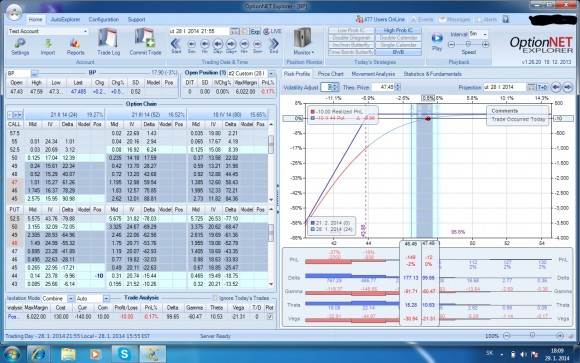Adjust the Volatility Adjust stepper
The height and width of the screenshot is (363, 580).
point(335,87)
